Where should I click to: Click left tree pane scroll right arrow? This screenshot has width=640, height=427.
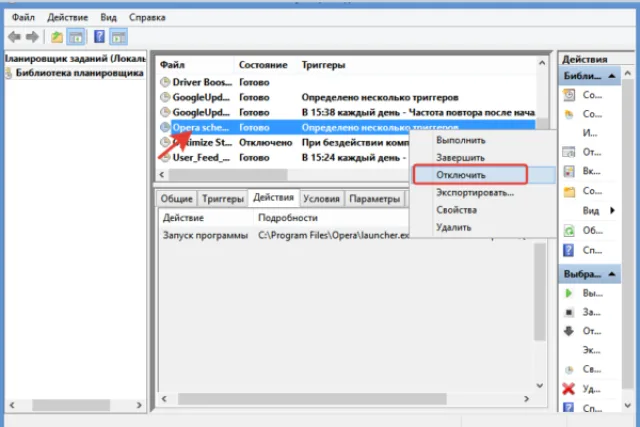pos(139,405)
